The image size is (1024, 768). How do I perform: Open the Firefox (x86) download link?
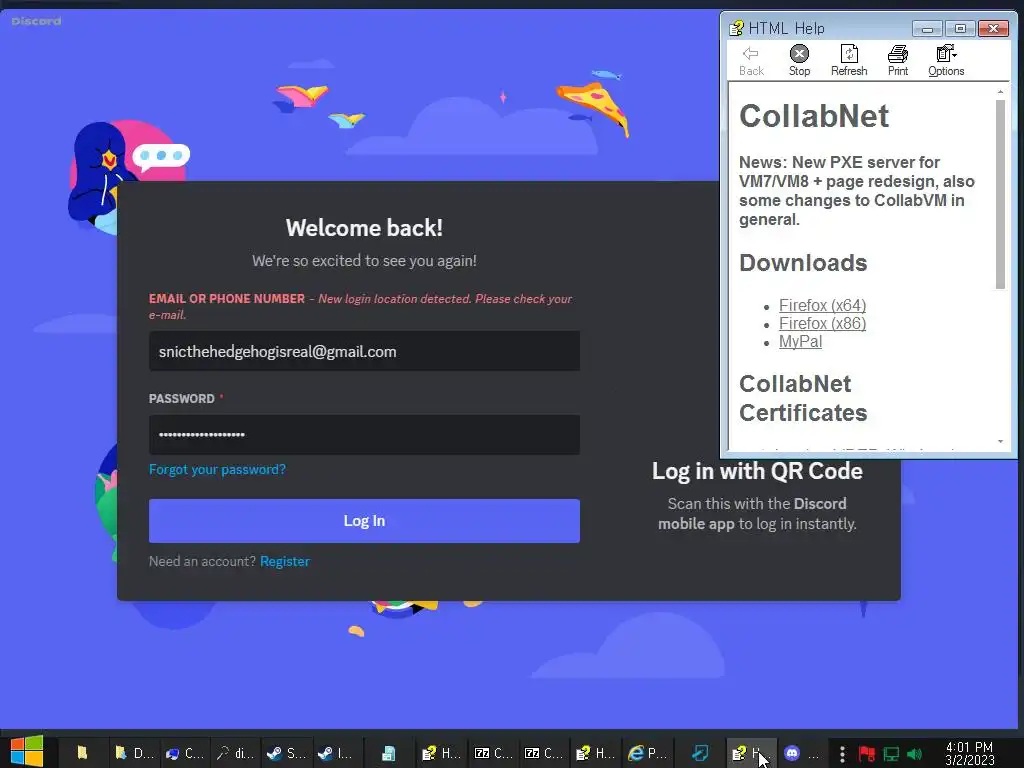pos(822,323)
